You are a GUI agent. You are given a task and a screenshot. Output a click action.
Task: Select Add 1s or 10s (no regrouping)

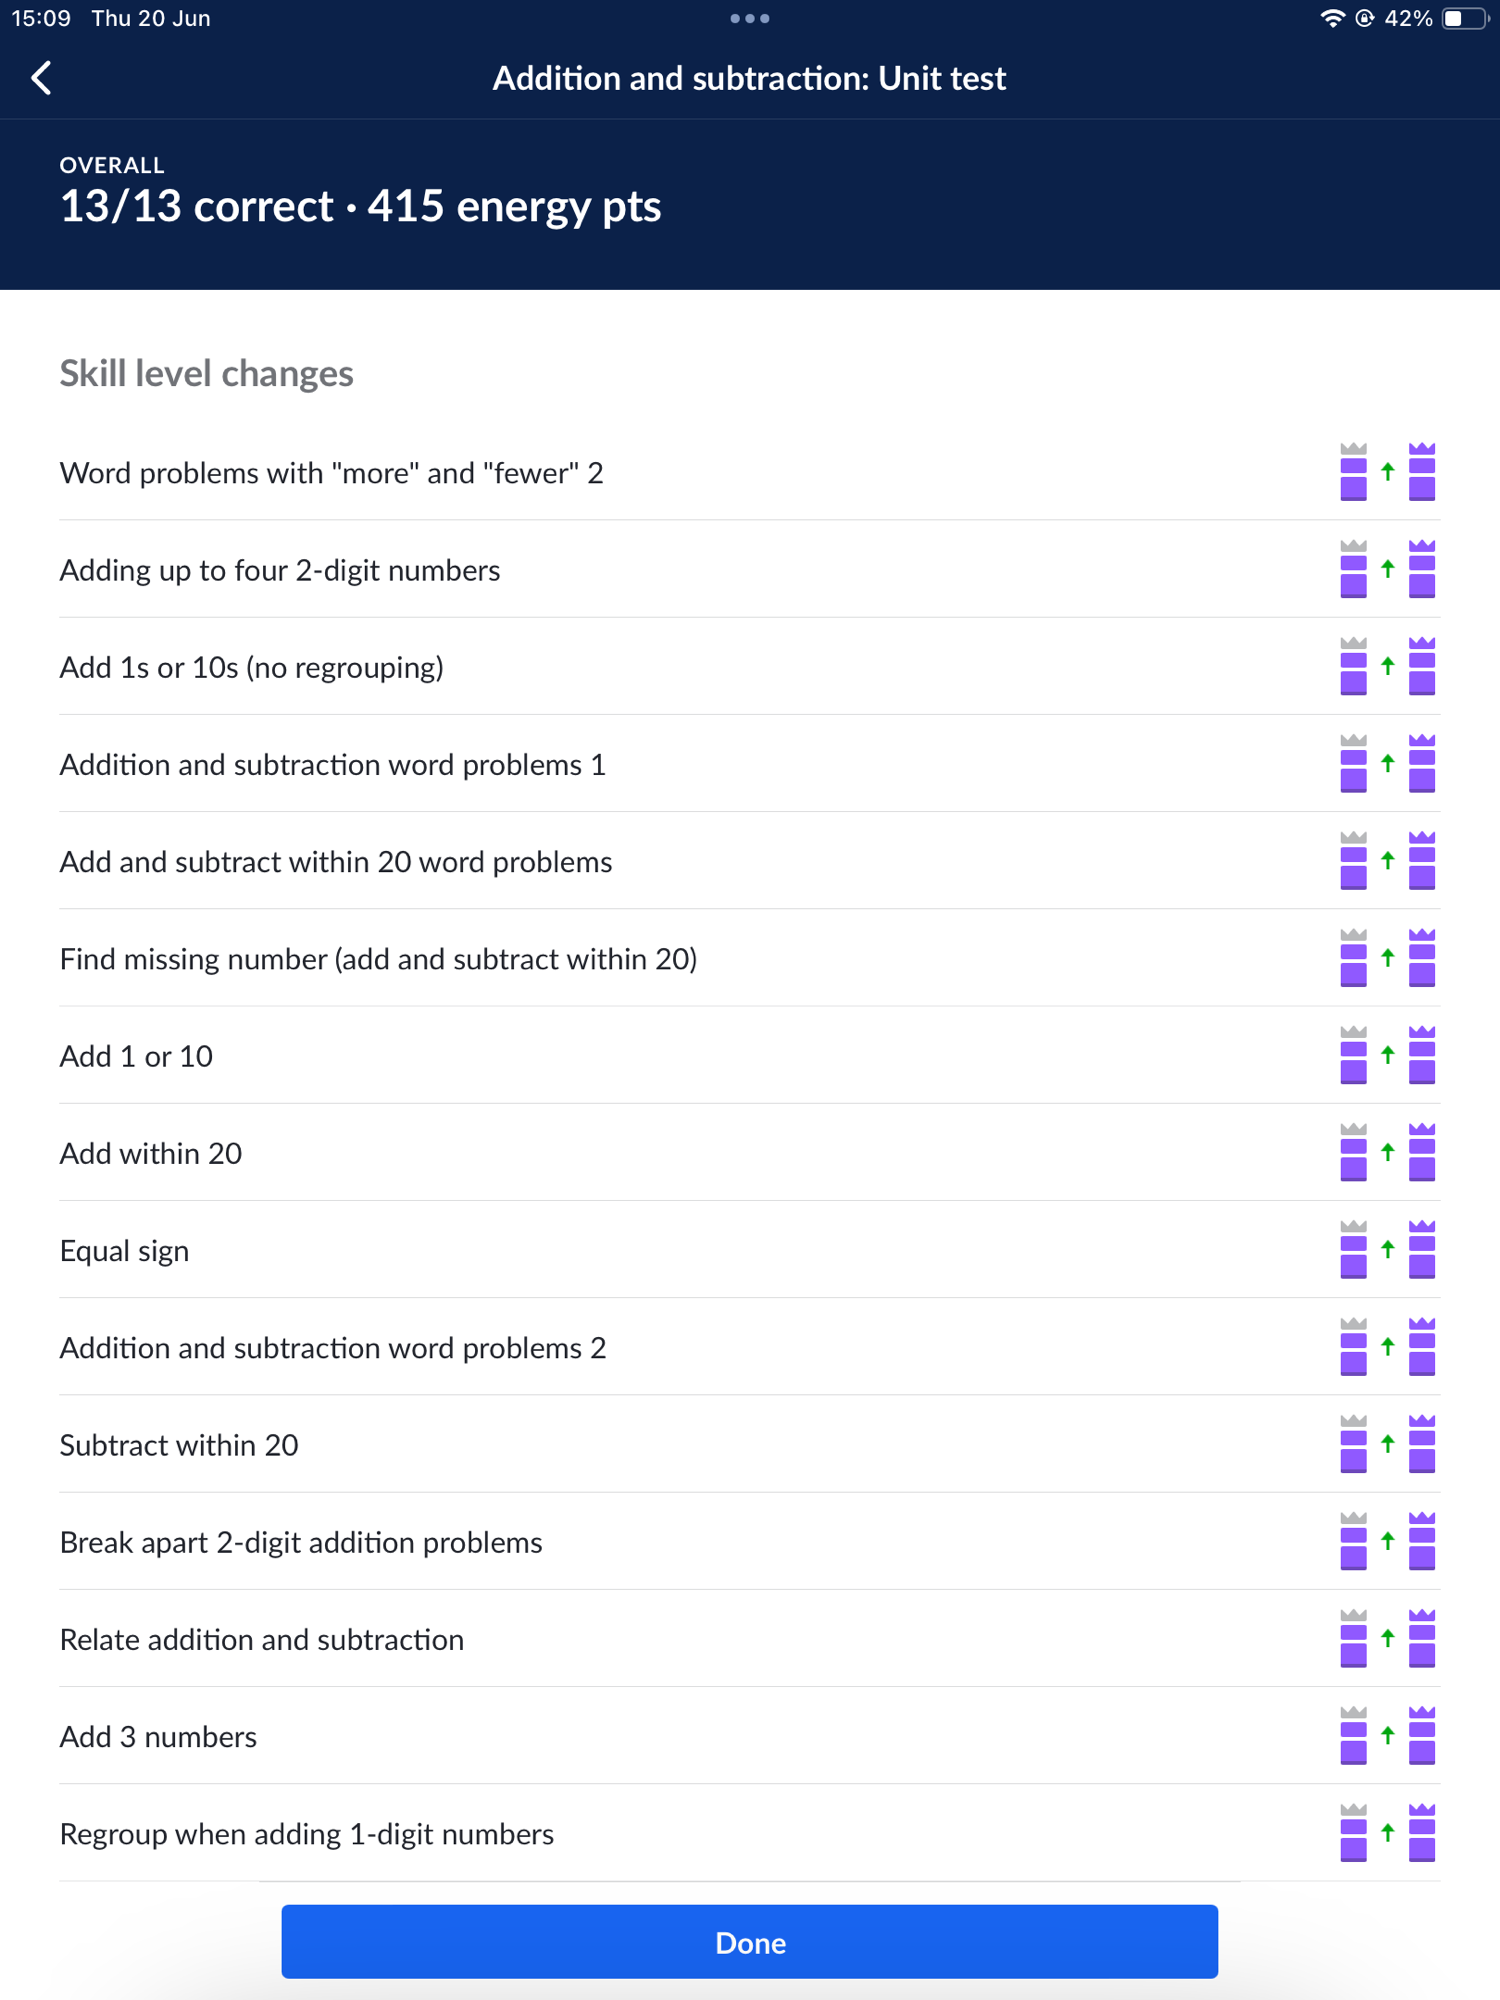251,667
